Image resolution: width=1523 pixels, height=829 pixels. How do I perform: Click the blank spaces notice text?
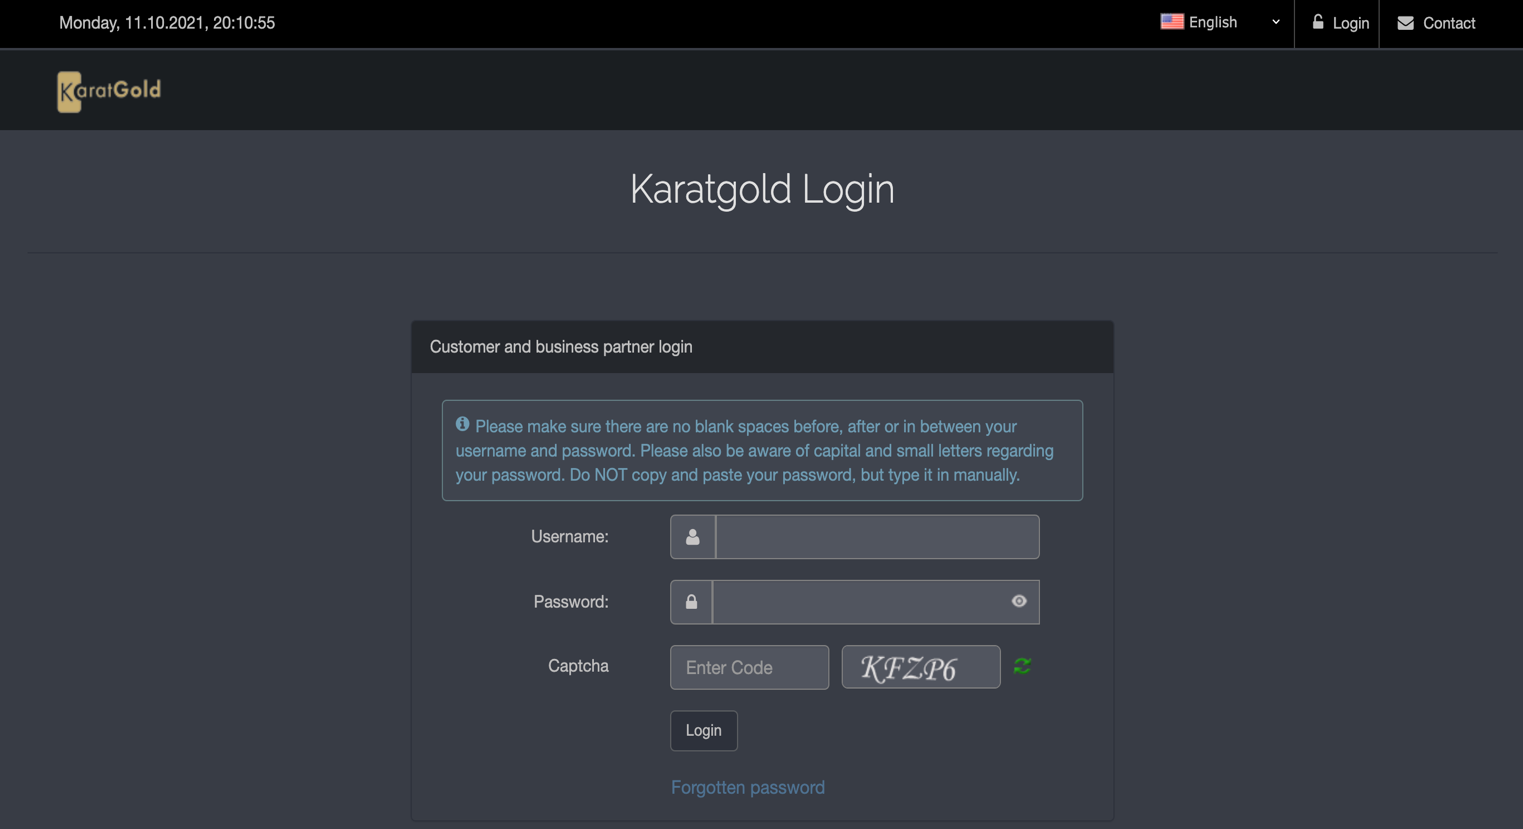[755, 450]
